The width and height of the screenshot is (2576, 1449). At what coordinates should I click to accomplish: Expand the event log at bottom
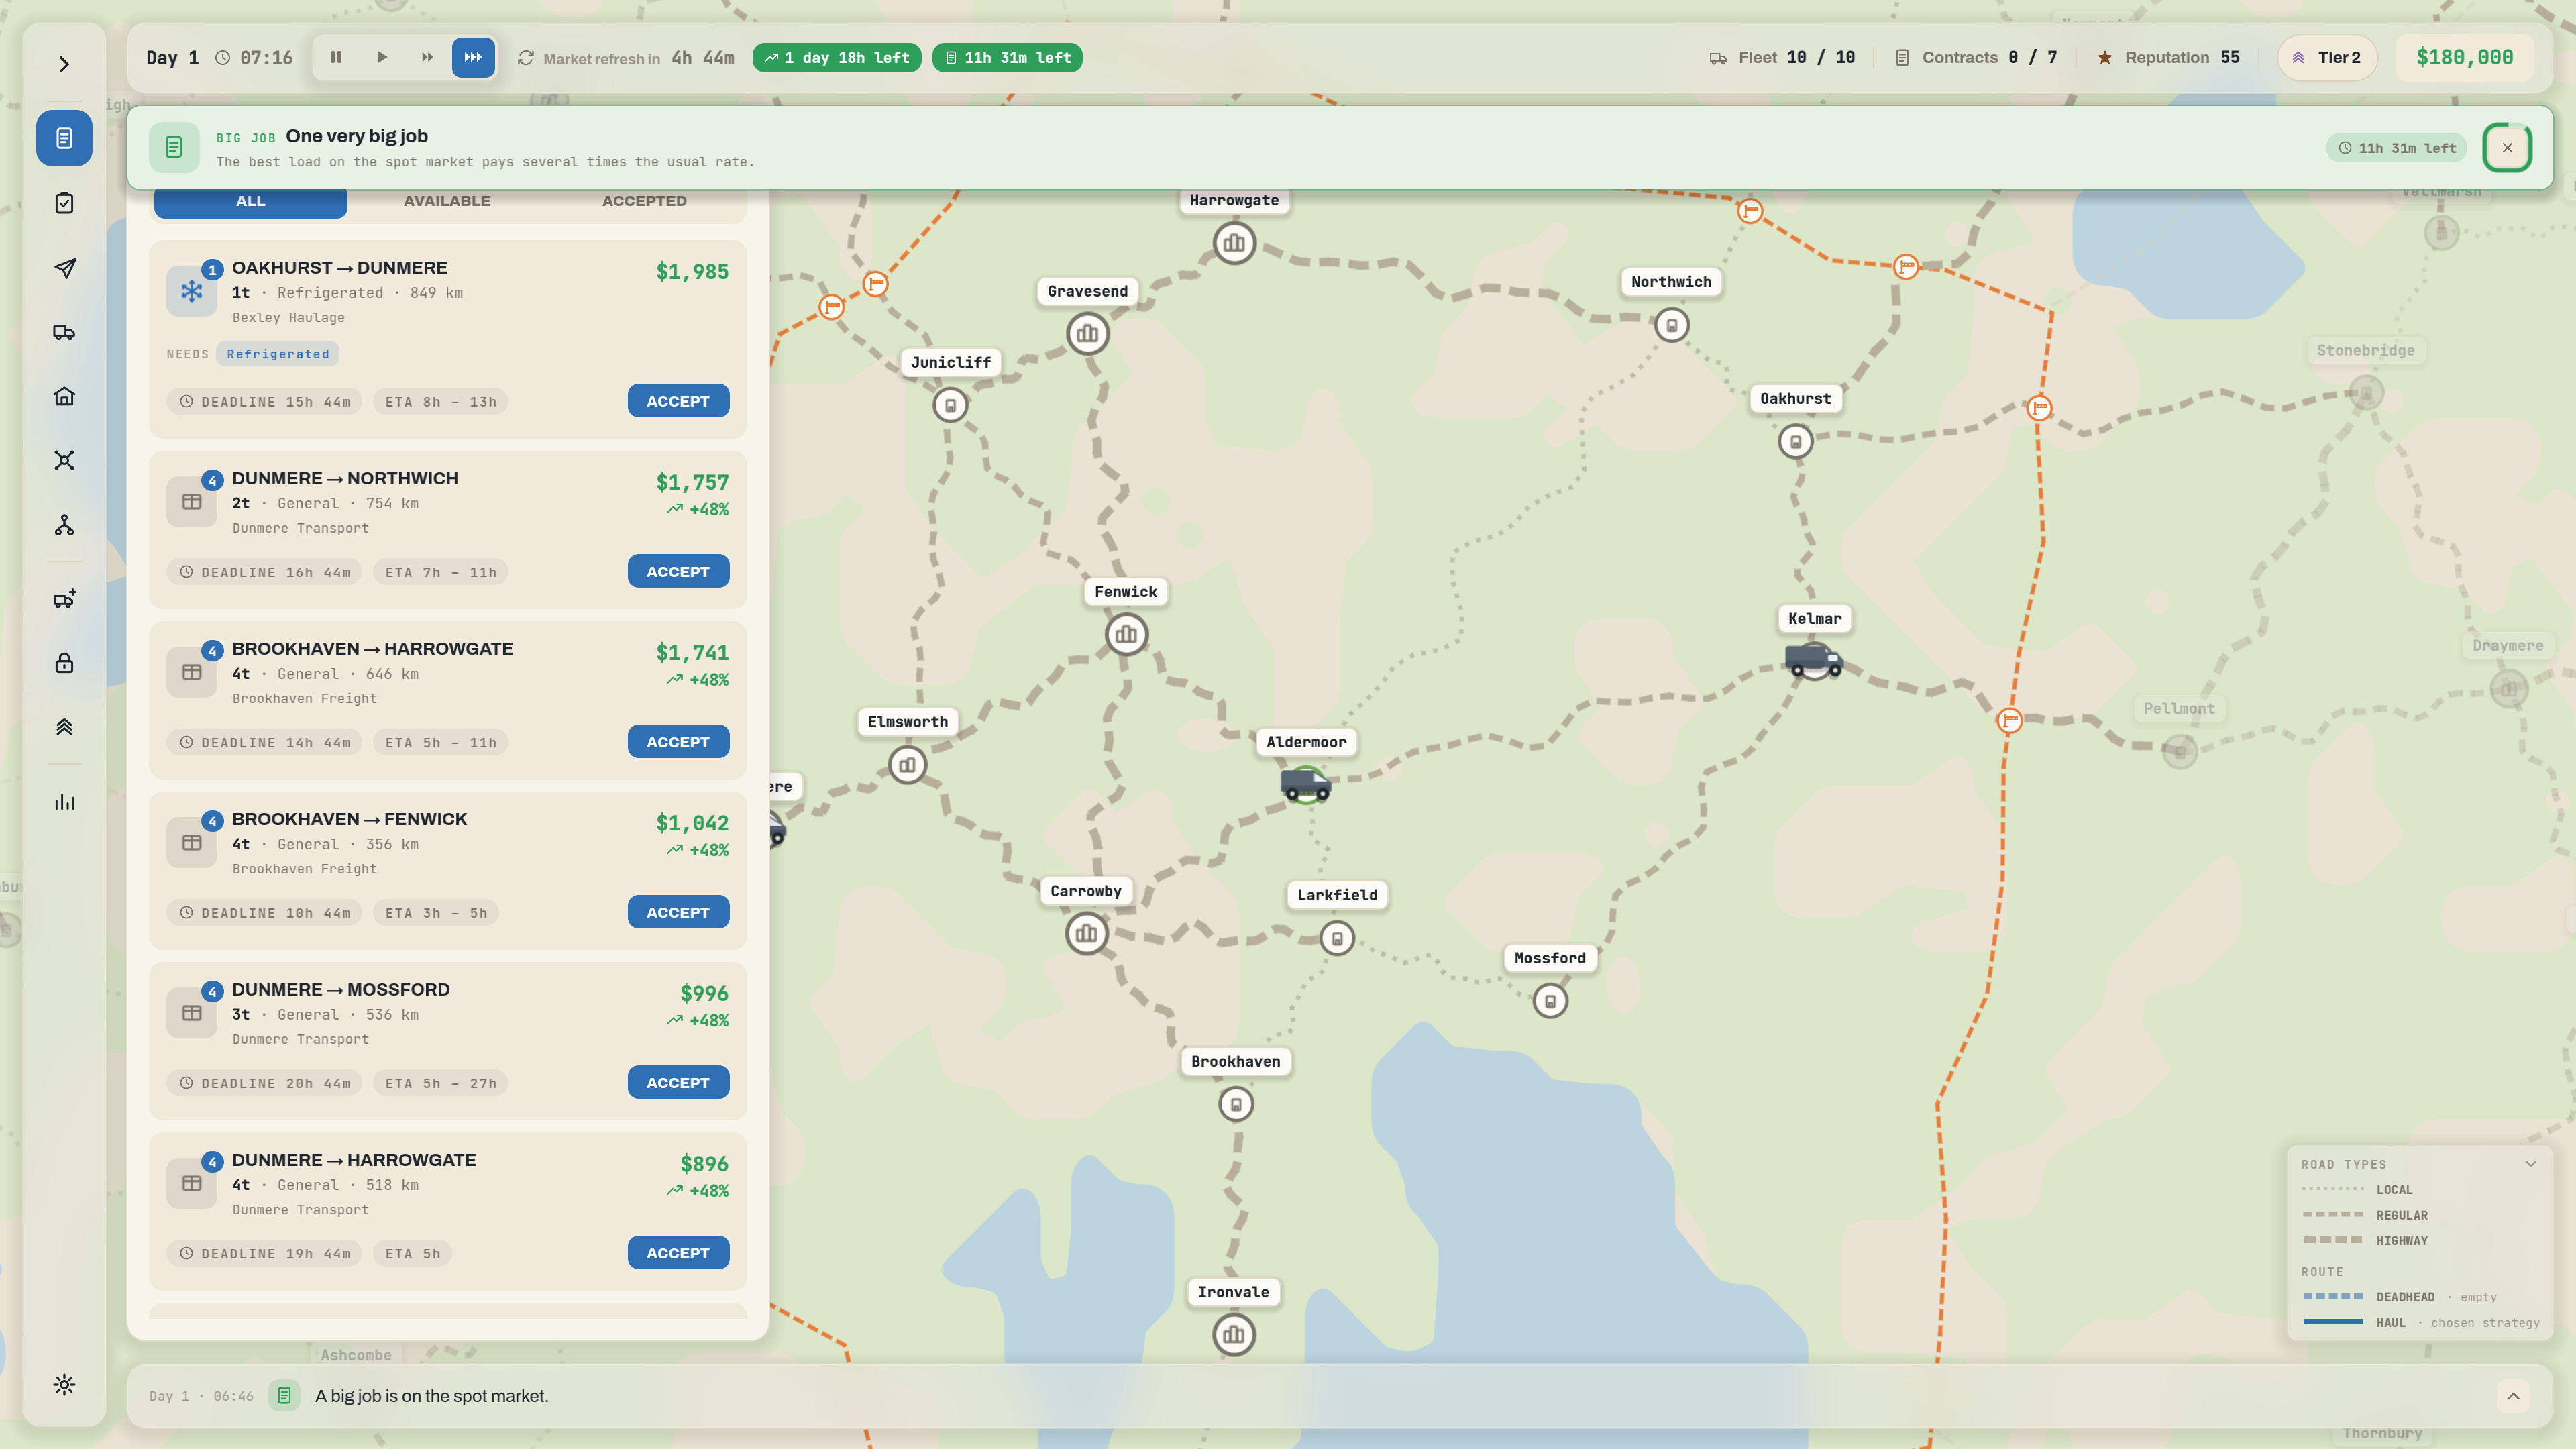tap(2513, 1396)
